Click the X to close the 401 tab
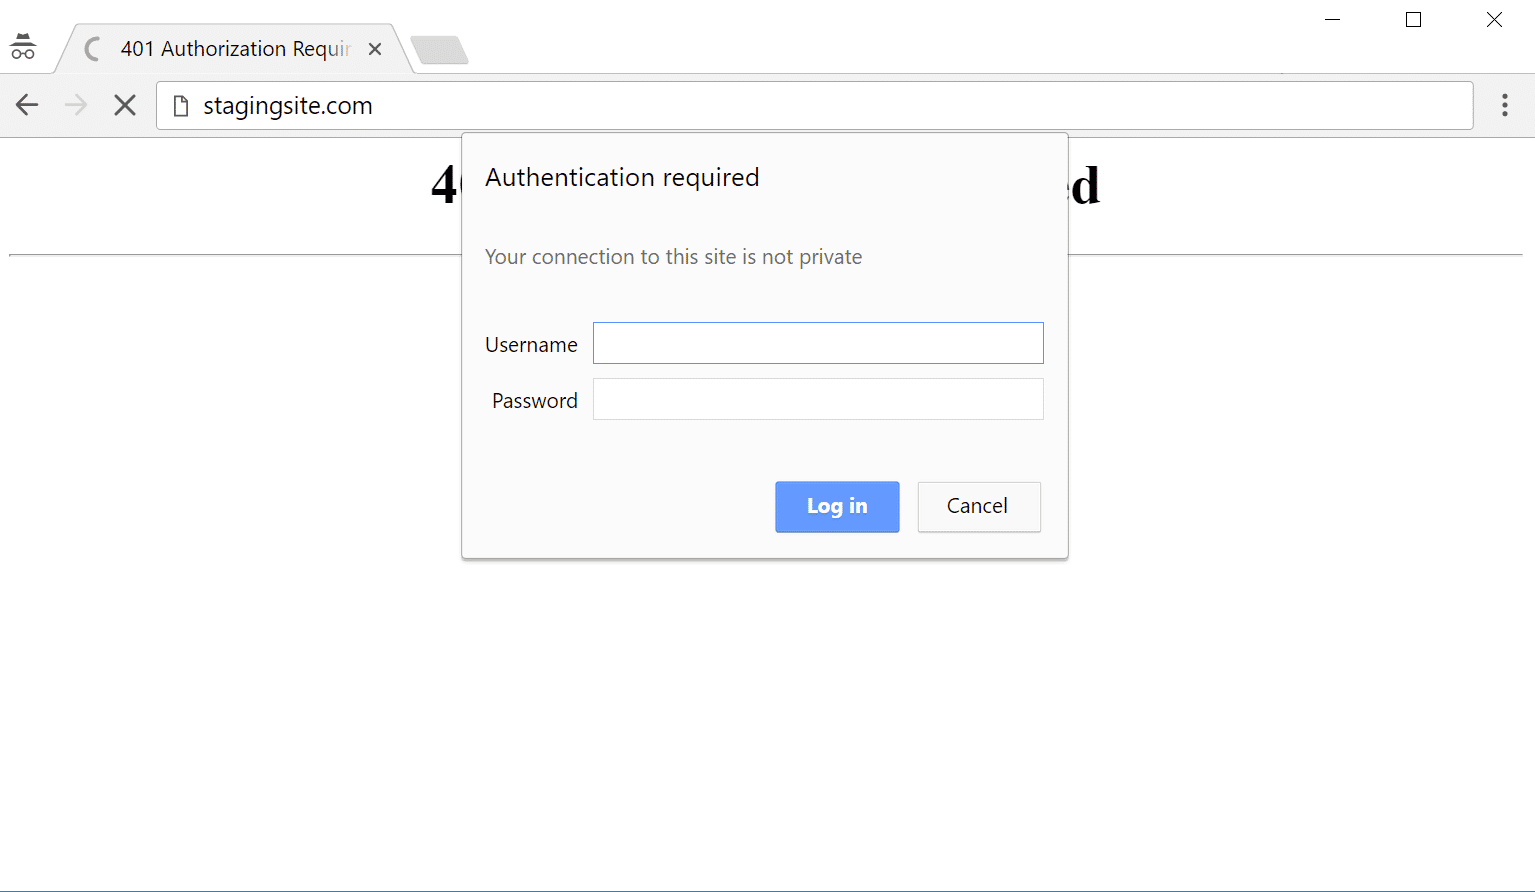Viewport: 1535px width, 892px height. coord(375,48)
